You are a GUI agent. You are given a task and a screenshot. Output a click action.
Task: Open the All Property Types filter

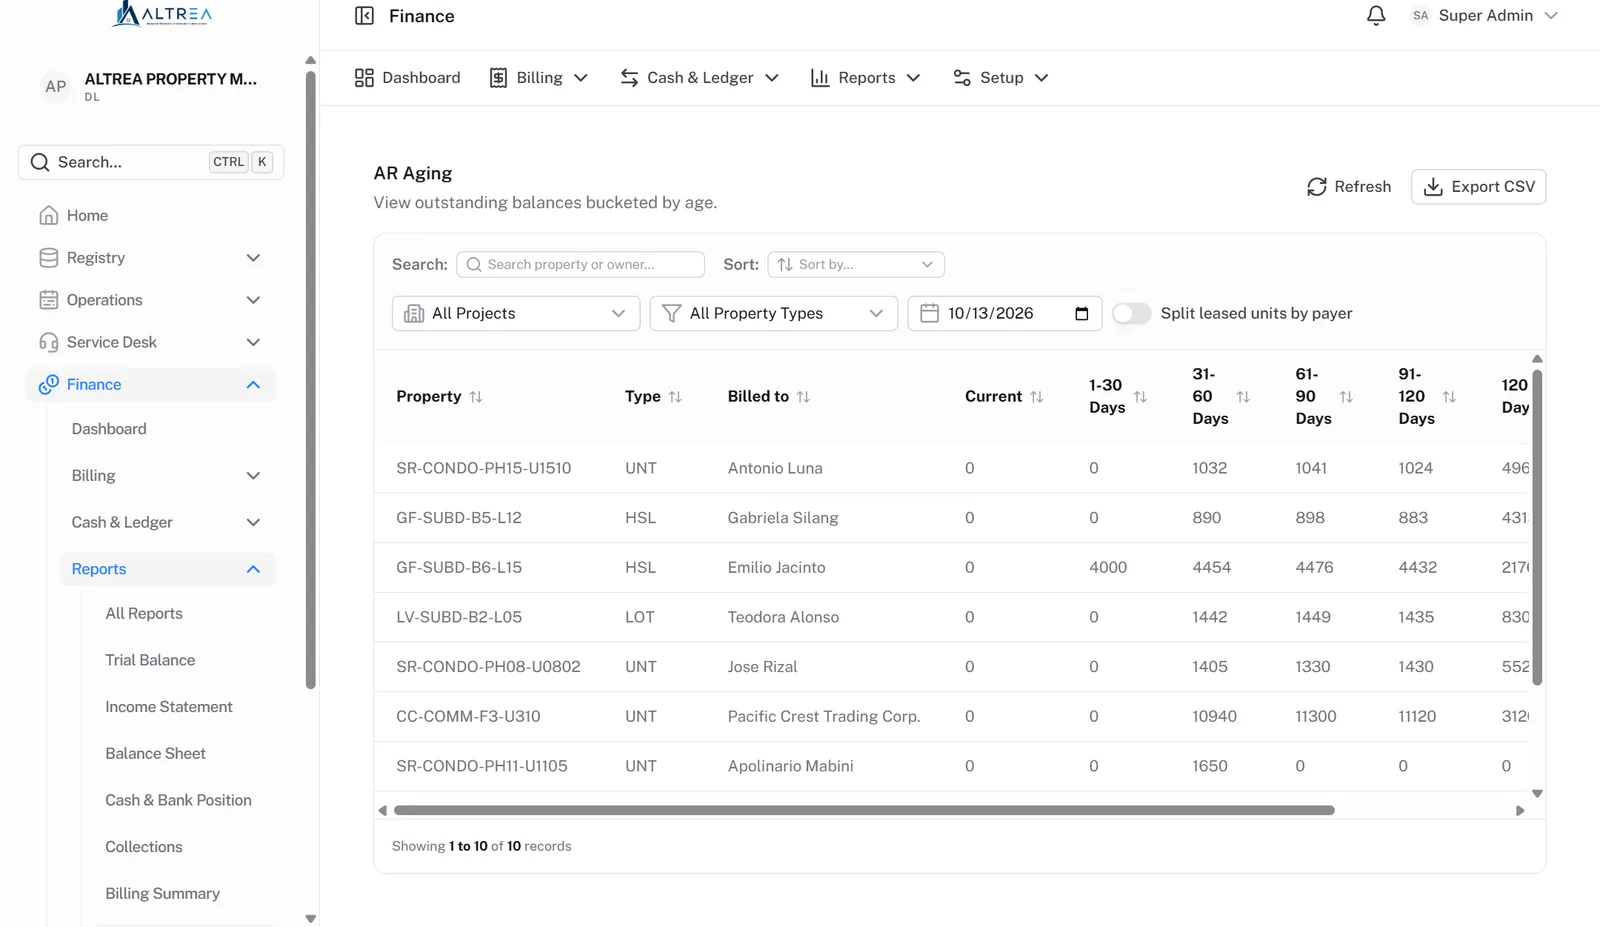(x=774, y=314)
